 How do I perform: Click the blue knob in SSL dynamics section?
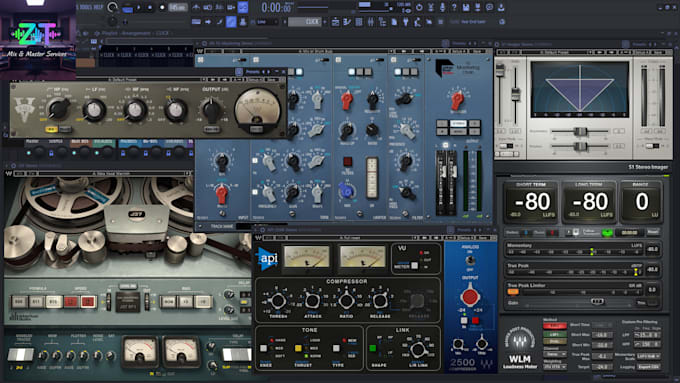click(346, 191)
